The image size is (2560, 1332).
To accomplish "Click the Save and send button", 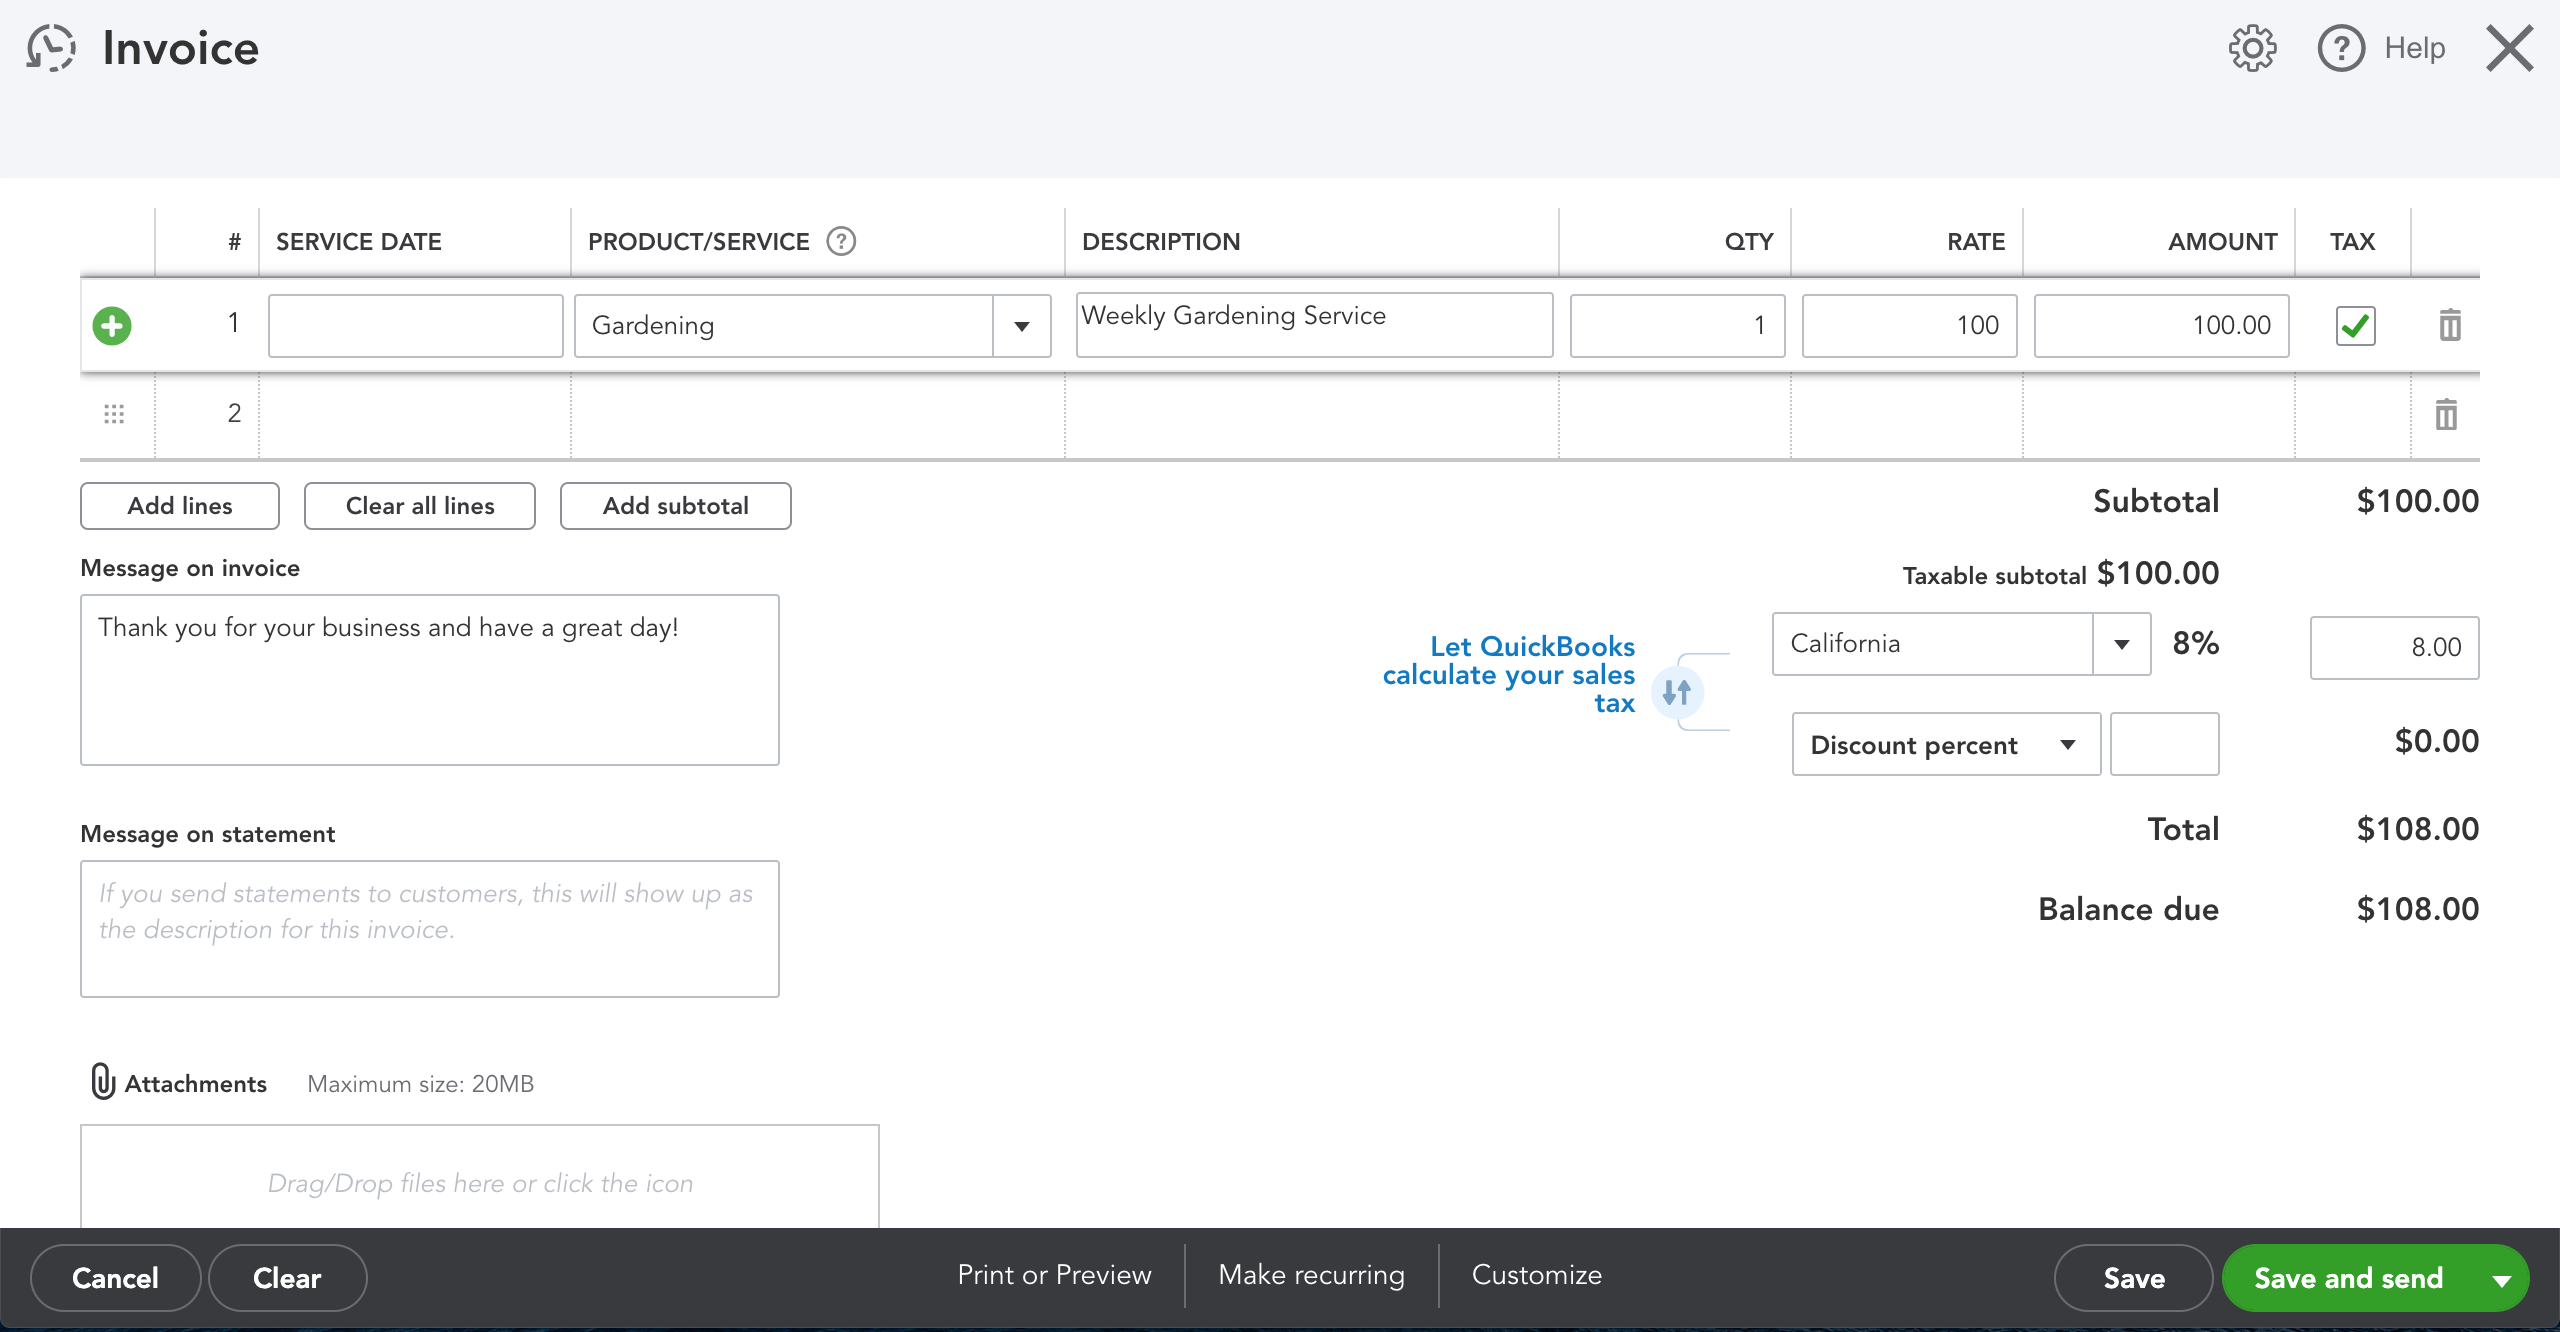I will pos(2348,1278).
